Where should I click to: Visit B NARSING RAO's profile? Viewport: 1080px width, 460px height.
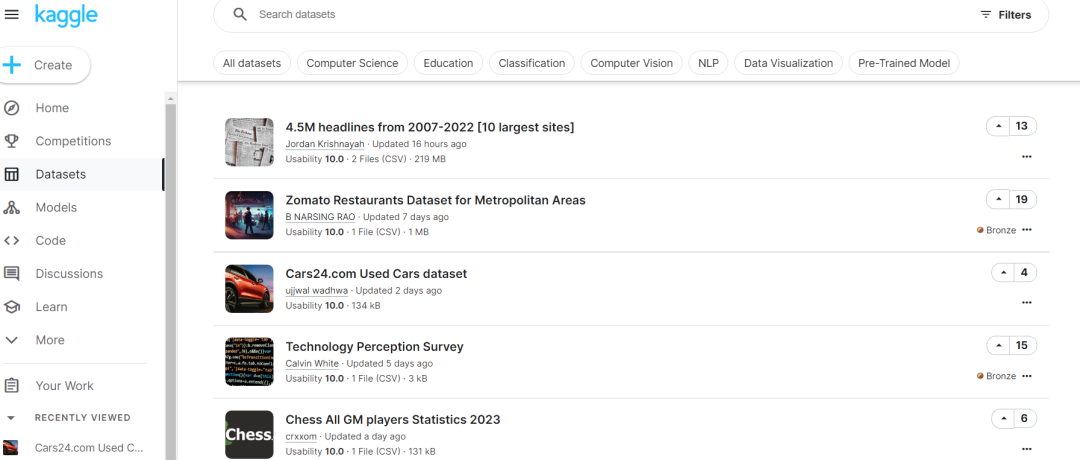point(320,217)
